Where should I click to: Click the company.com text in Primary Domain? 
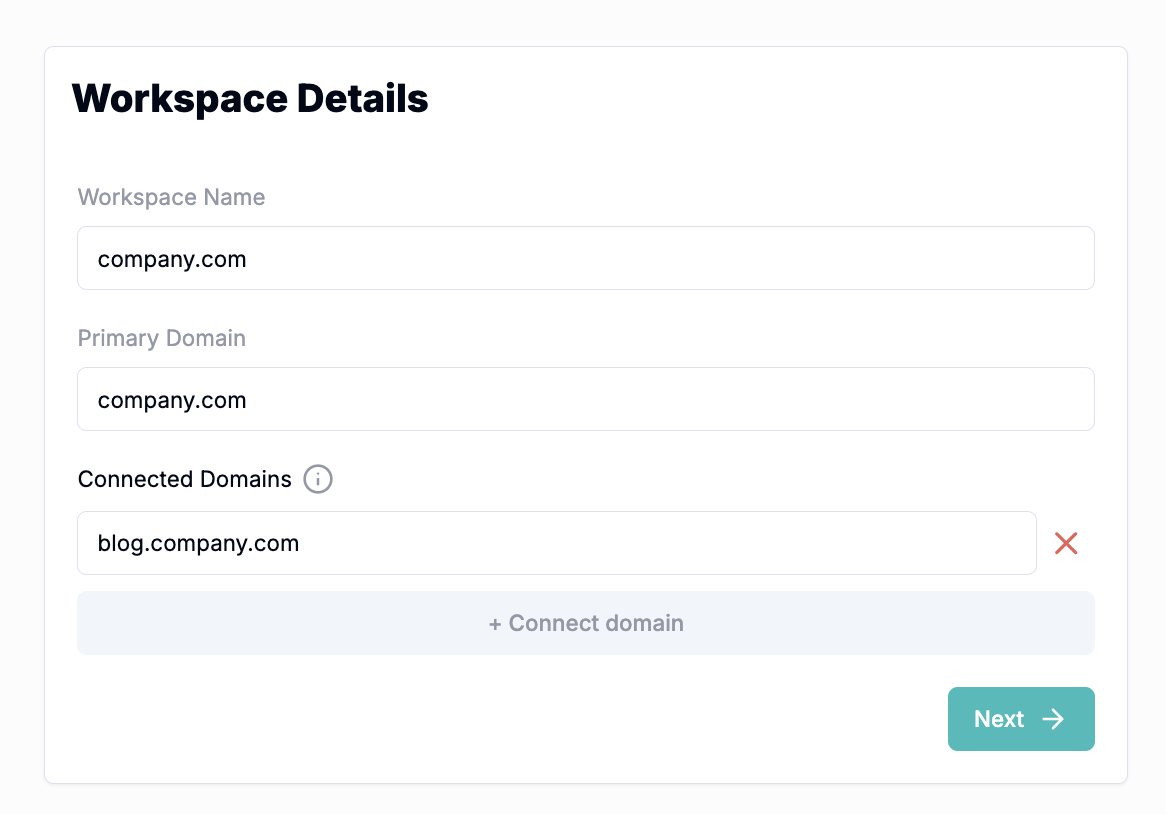pos(172,400)
